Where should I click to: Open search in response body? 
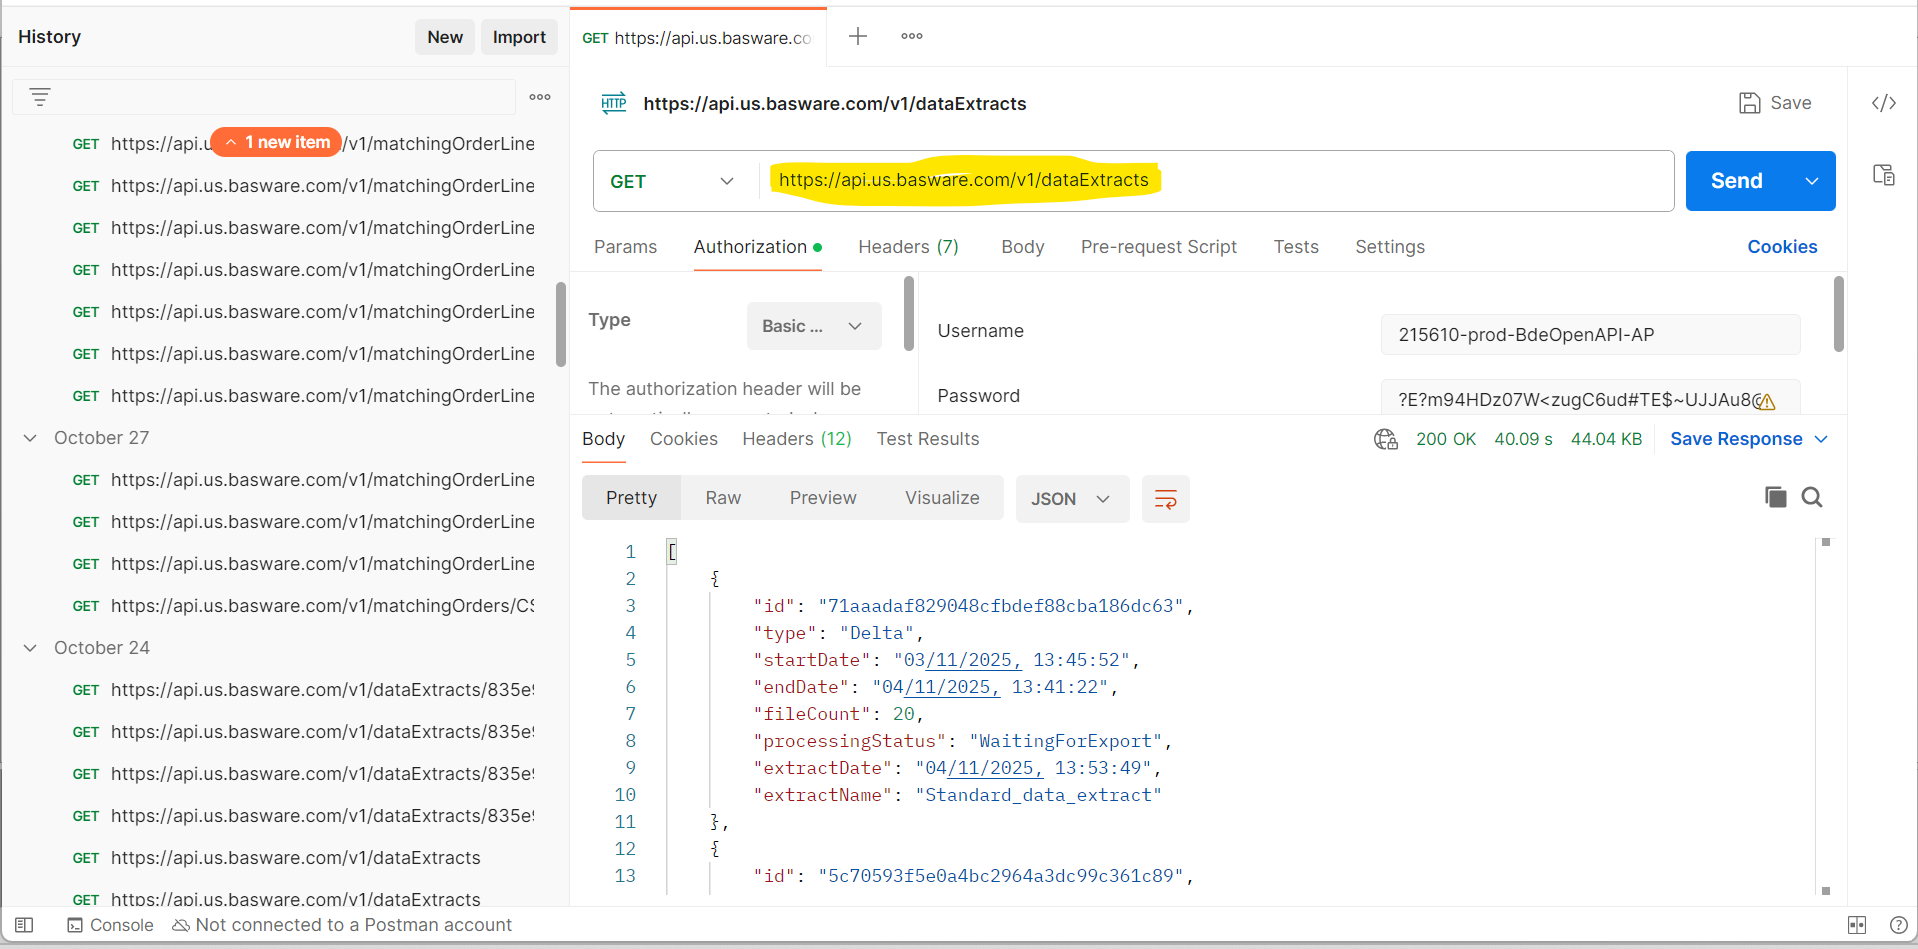pyautogui.click(x=1811, y=497)
